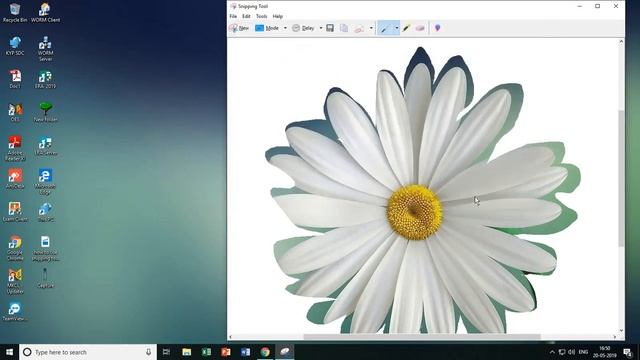Open the Action Center notifications icon

point(628,352)
